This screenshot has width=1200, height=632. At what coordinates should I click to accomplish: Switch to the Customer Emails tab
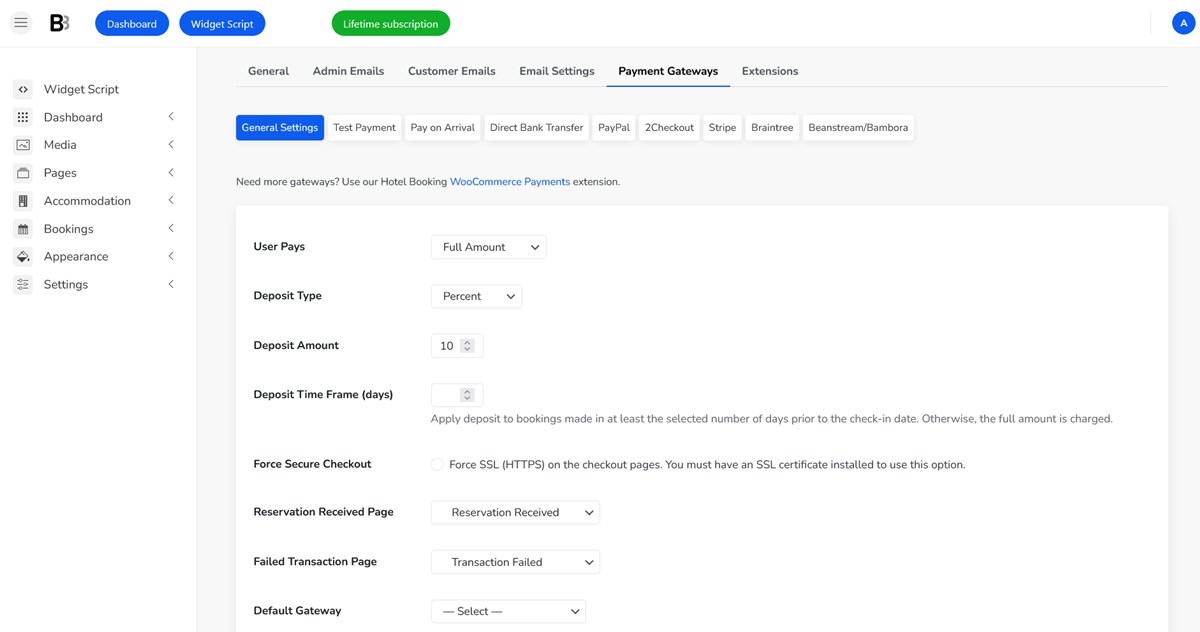(x=452, y=71)
